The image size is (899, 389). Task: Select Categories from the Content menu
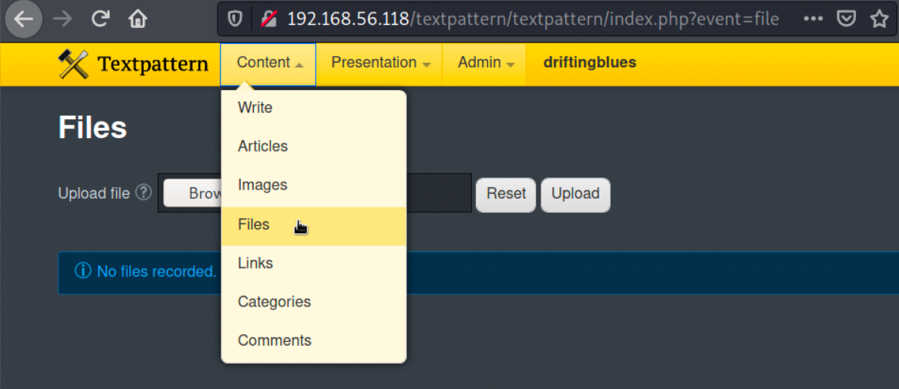pos(314,302)
